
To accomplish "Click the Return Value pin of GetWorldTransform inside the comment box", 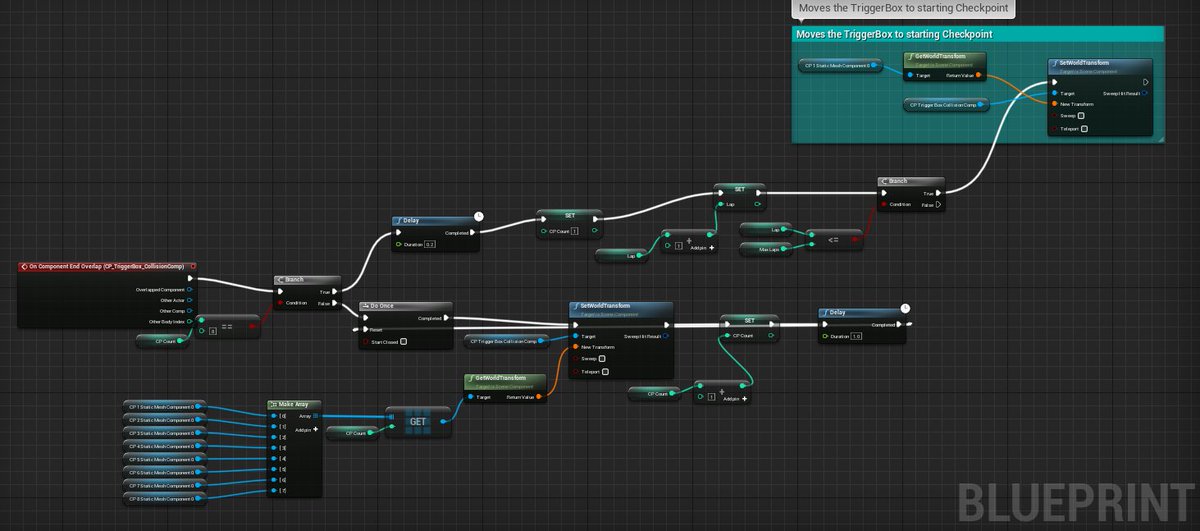I will click(978, 74).
